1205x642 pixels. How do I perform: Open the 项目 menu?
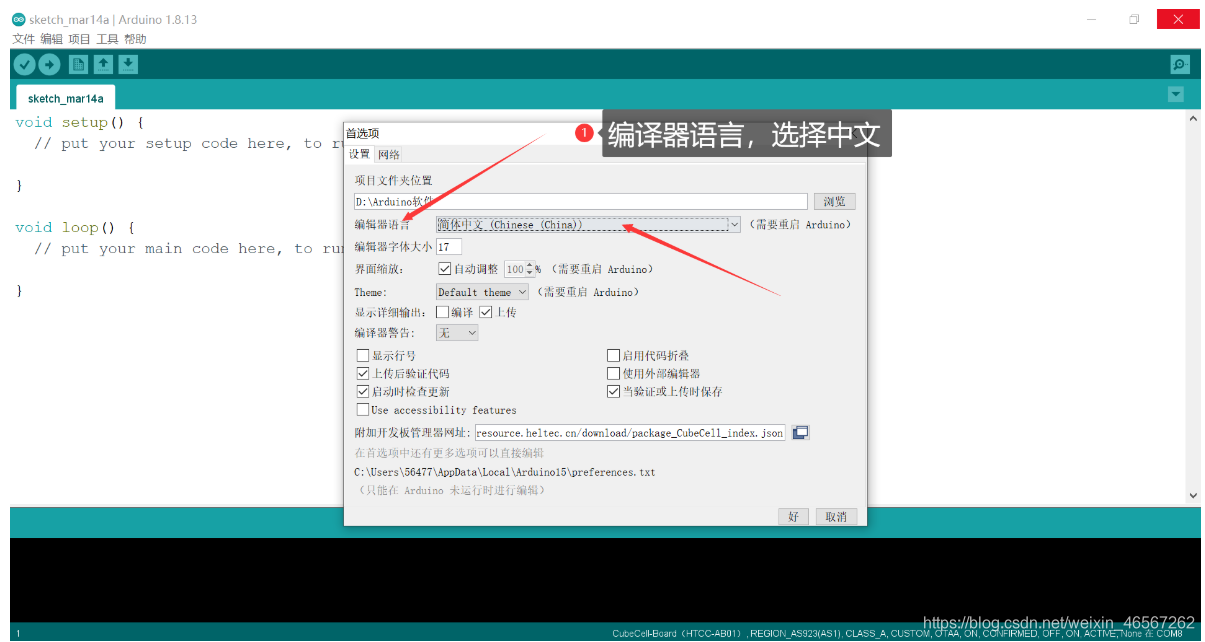79,39
